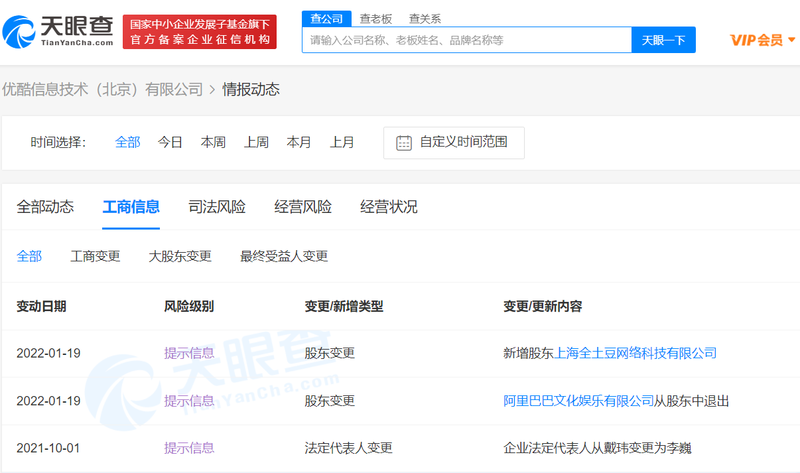Click 企业法定代表人从戴玮变更为李巍 text

click(597, 448)
